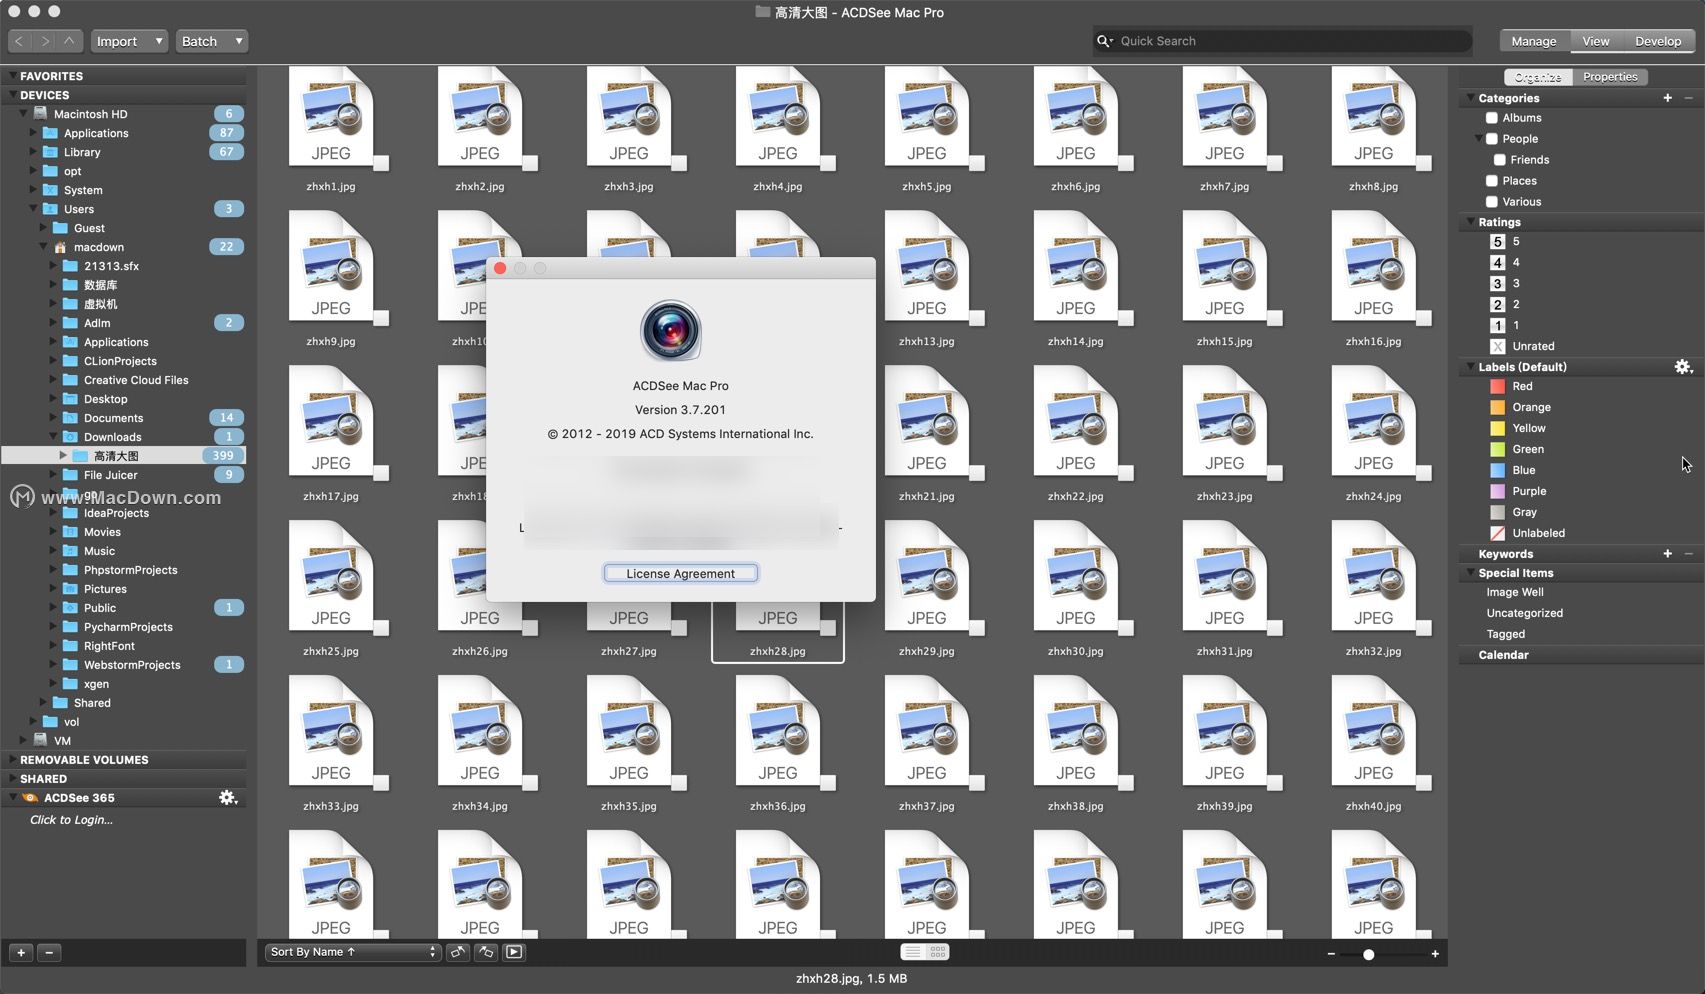Image resolution: width=1705 pixels, height=994 pixels.
Task: Select Image Well special item
Action: point(1515,592)
